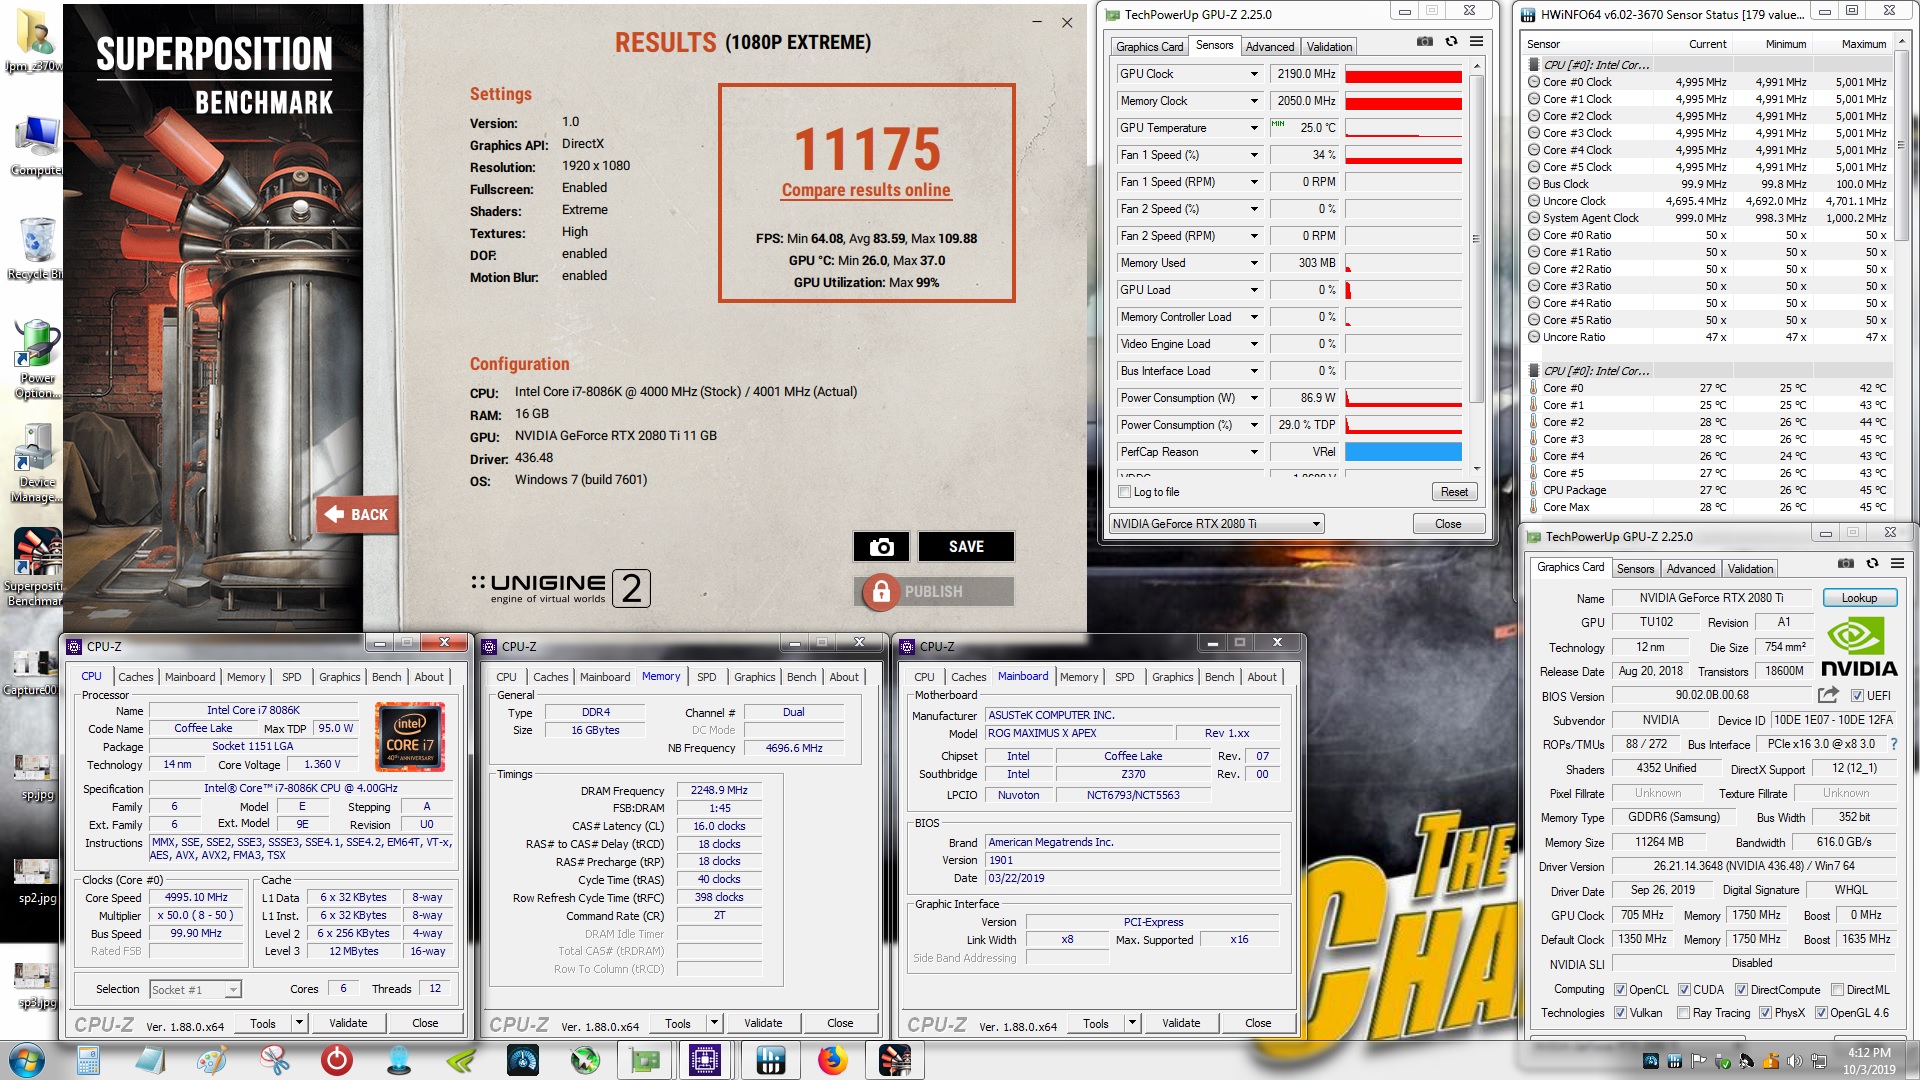This screenshot has width=1920, height=1080.
Task: Click the refresh icon in GPU-Z Graphics Card window
Action: coord(1872,564)
